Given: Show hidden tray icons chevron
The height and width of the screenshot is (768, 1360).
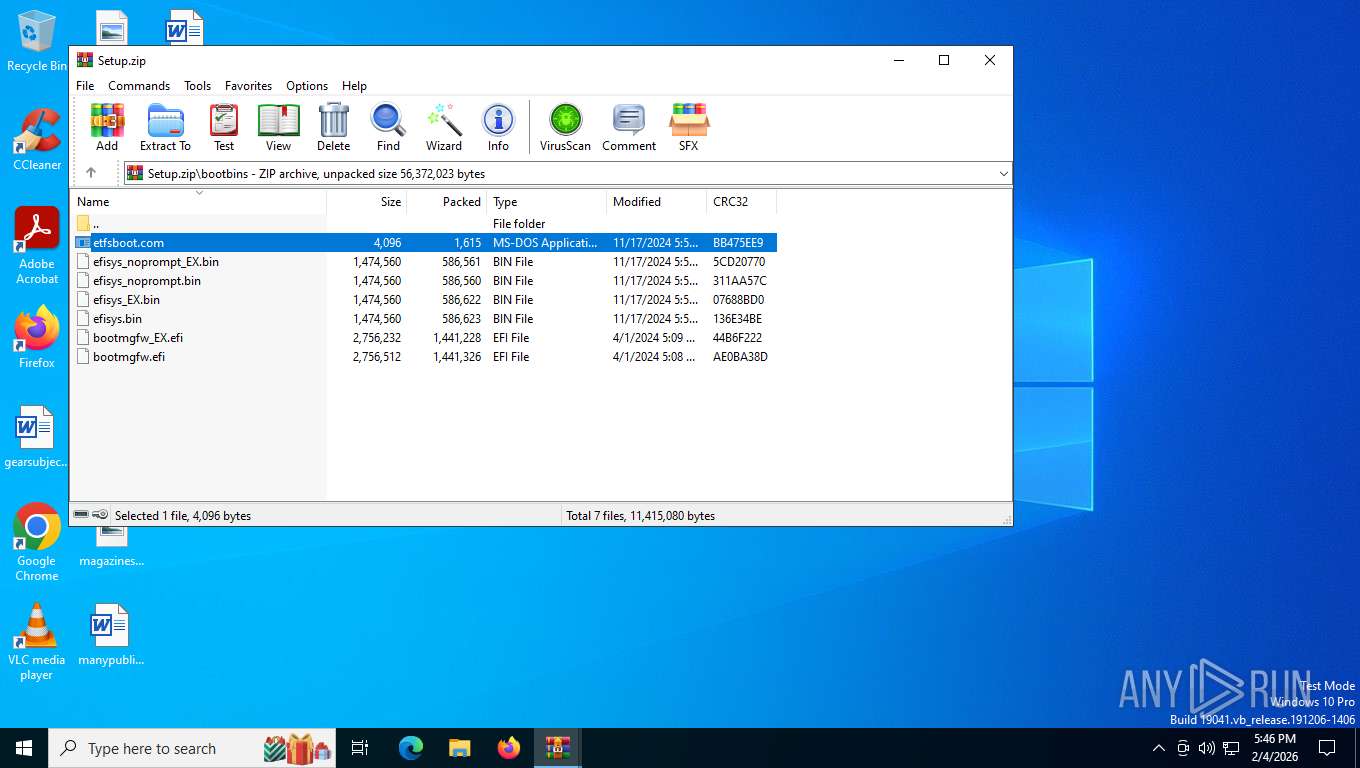Looking at the screenshot, I should 1159,748.
